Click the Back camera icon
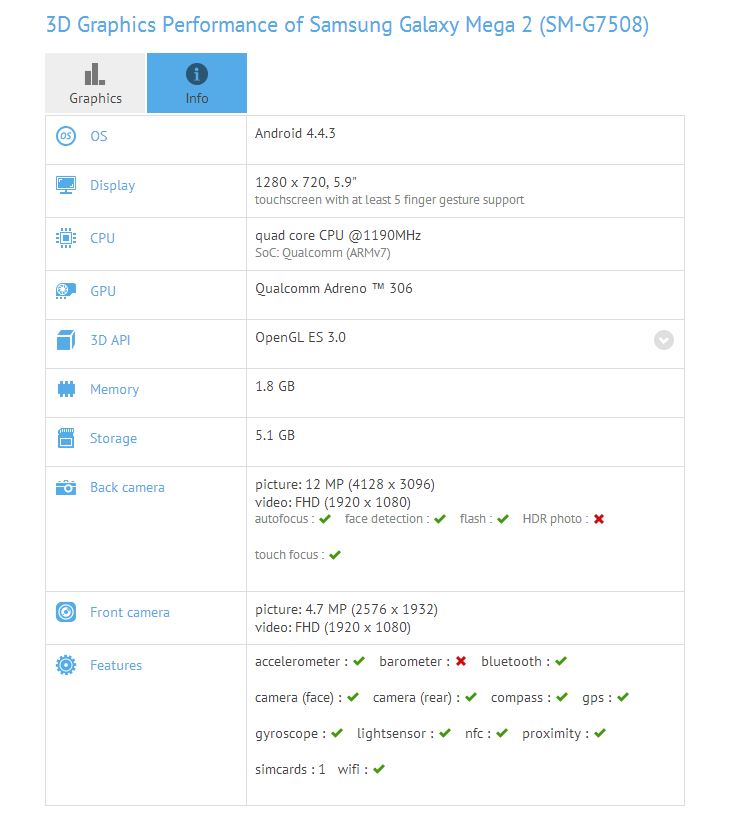 point(66,487)
